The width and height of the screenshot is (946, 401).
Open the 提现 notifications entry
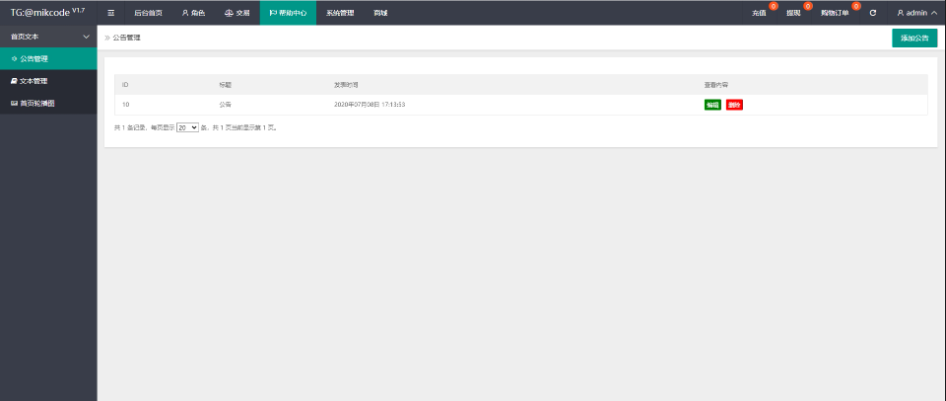click(x=795, y=13)
